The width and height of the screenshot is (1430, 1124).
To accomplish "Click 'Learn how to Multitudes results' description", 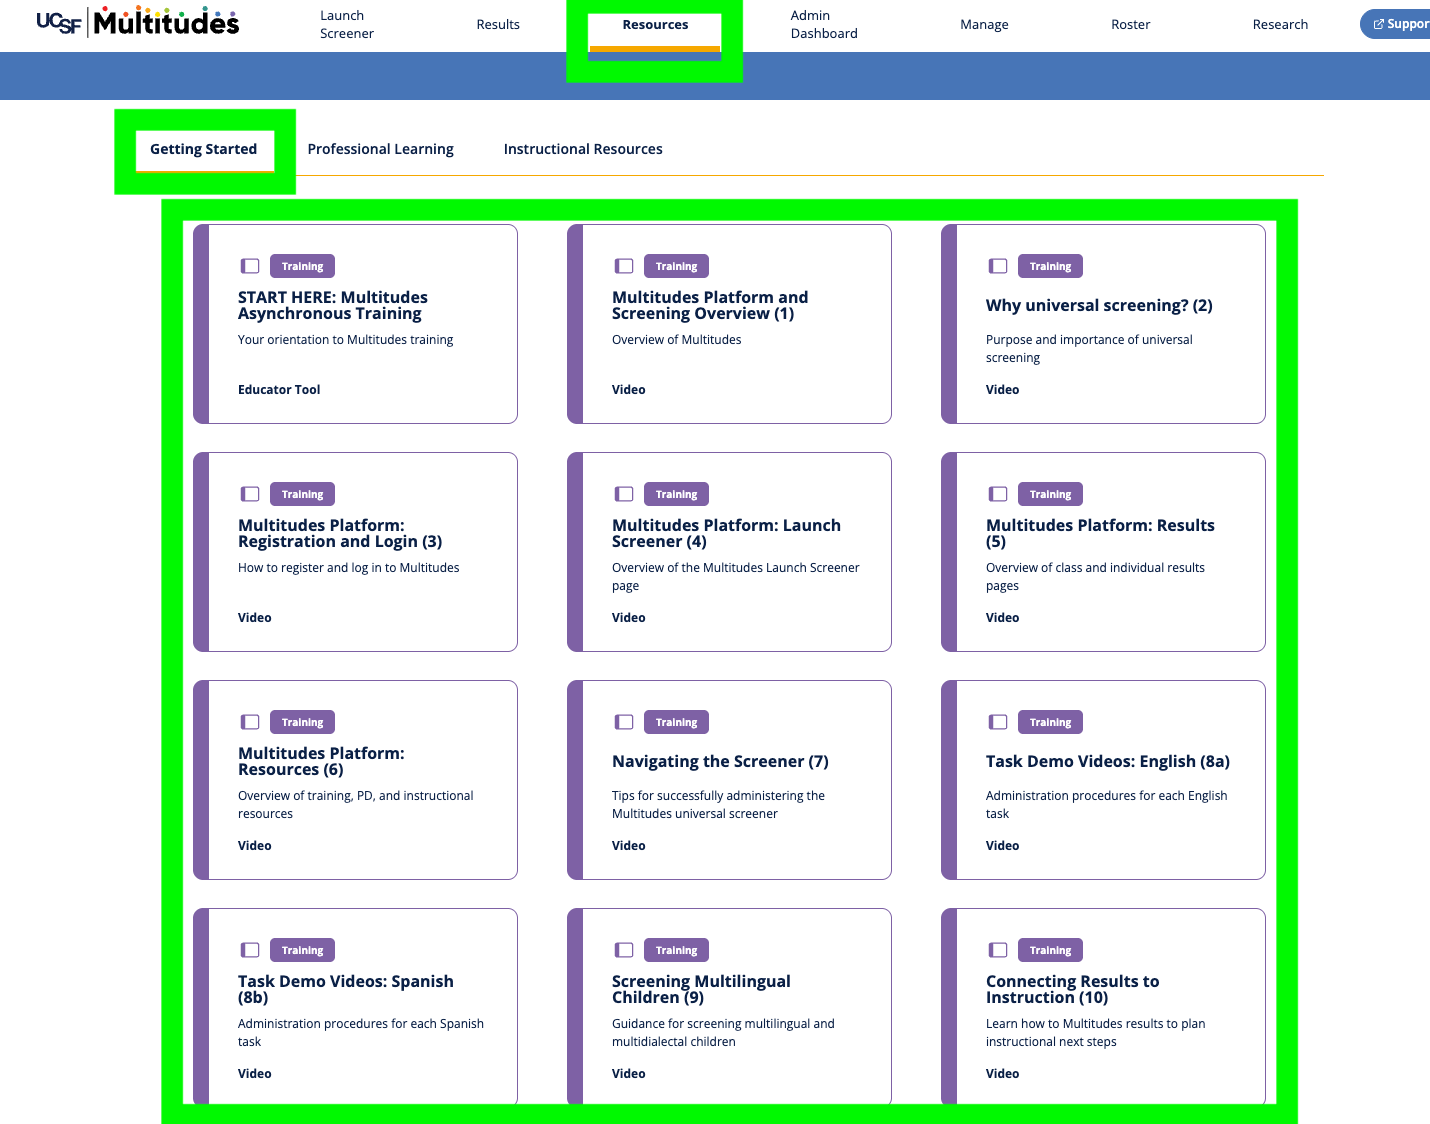I will click(x=1095, y=1033).
